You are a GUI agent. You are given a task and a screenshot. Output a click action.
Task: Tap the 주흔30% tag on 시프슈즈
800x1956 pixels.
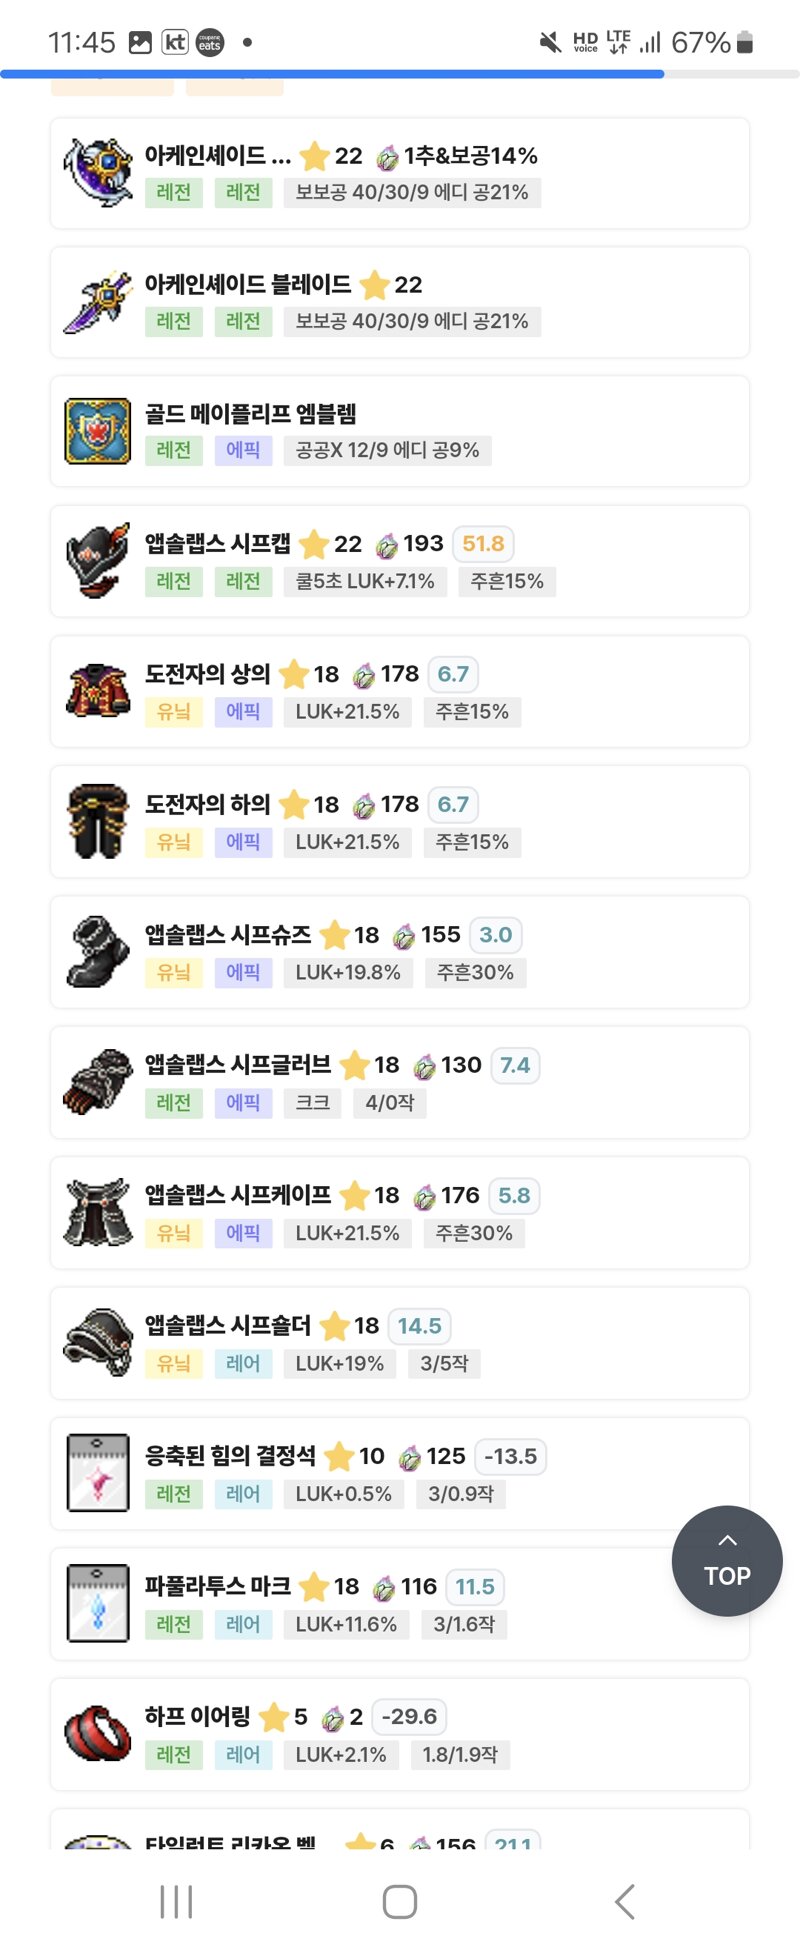475,973
